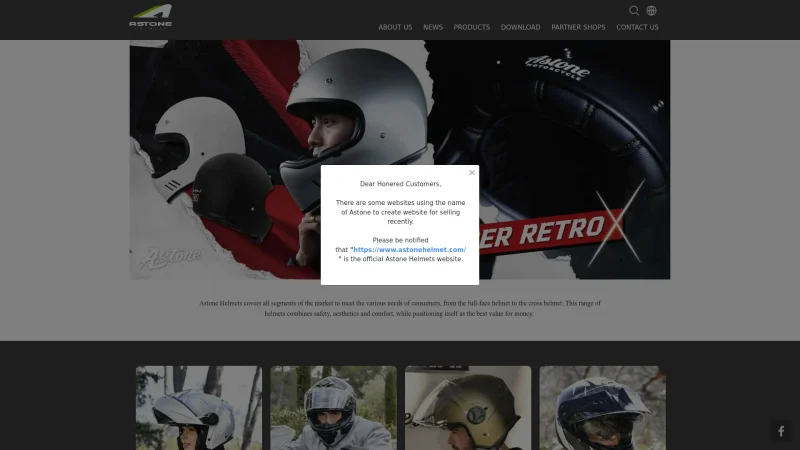Open the ABOUT US menu
Screen dimensions: 800x450
click(395, 28)
